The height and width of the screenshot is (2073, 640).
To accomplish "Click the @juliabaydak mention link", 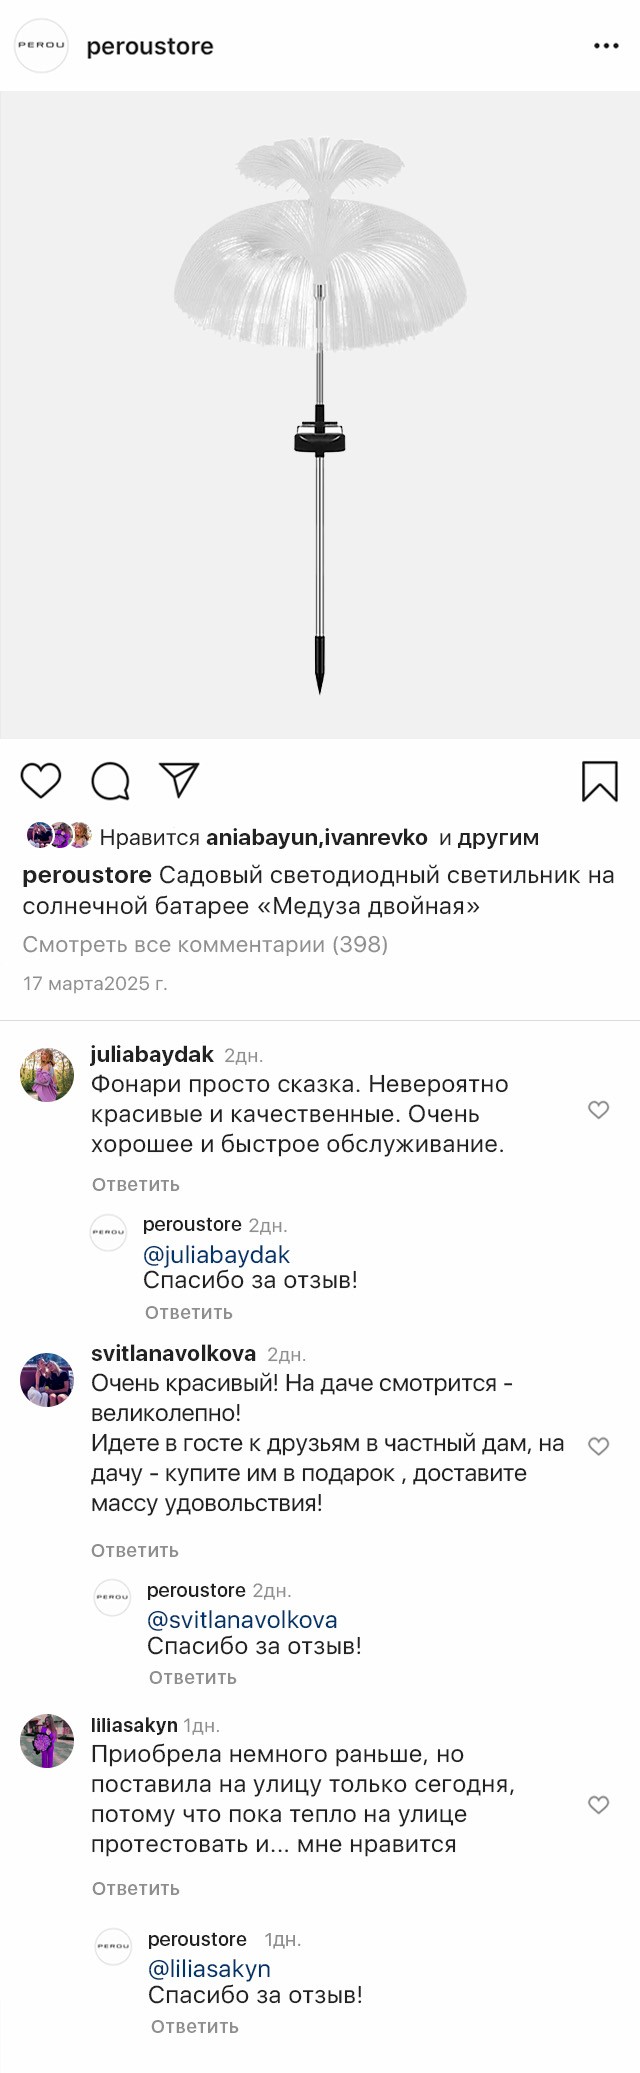I will coord(216,1255).
